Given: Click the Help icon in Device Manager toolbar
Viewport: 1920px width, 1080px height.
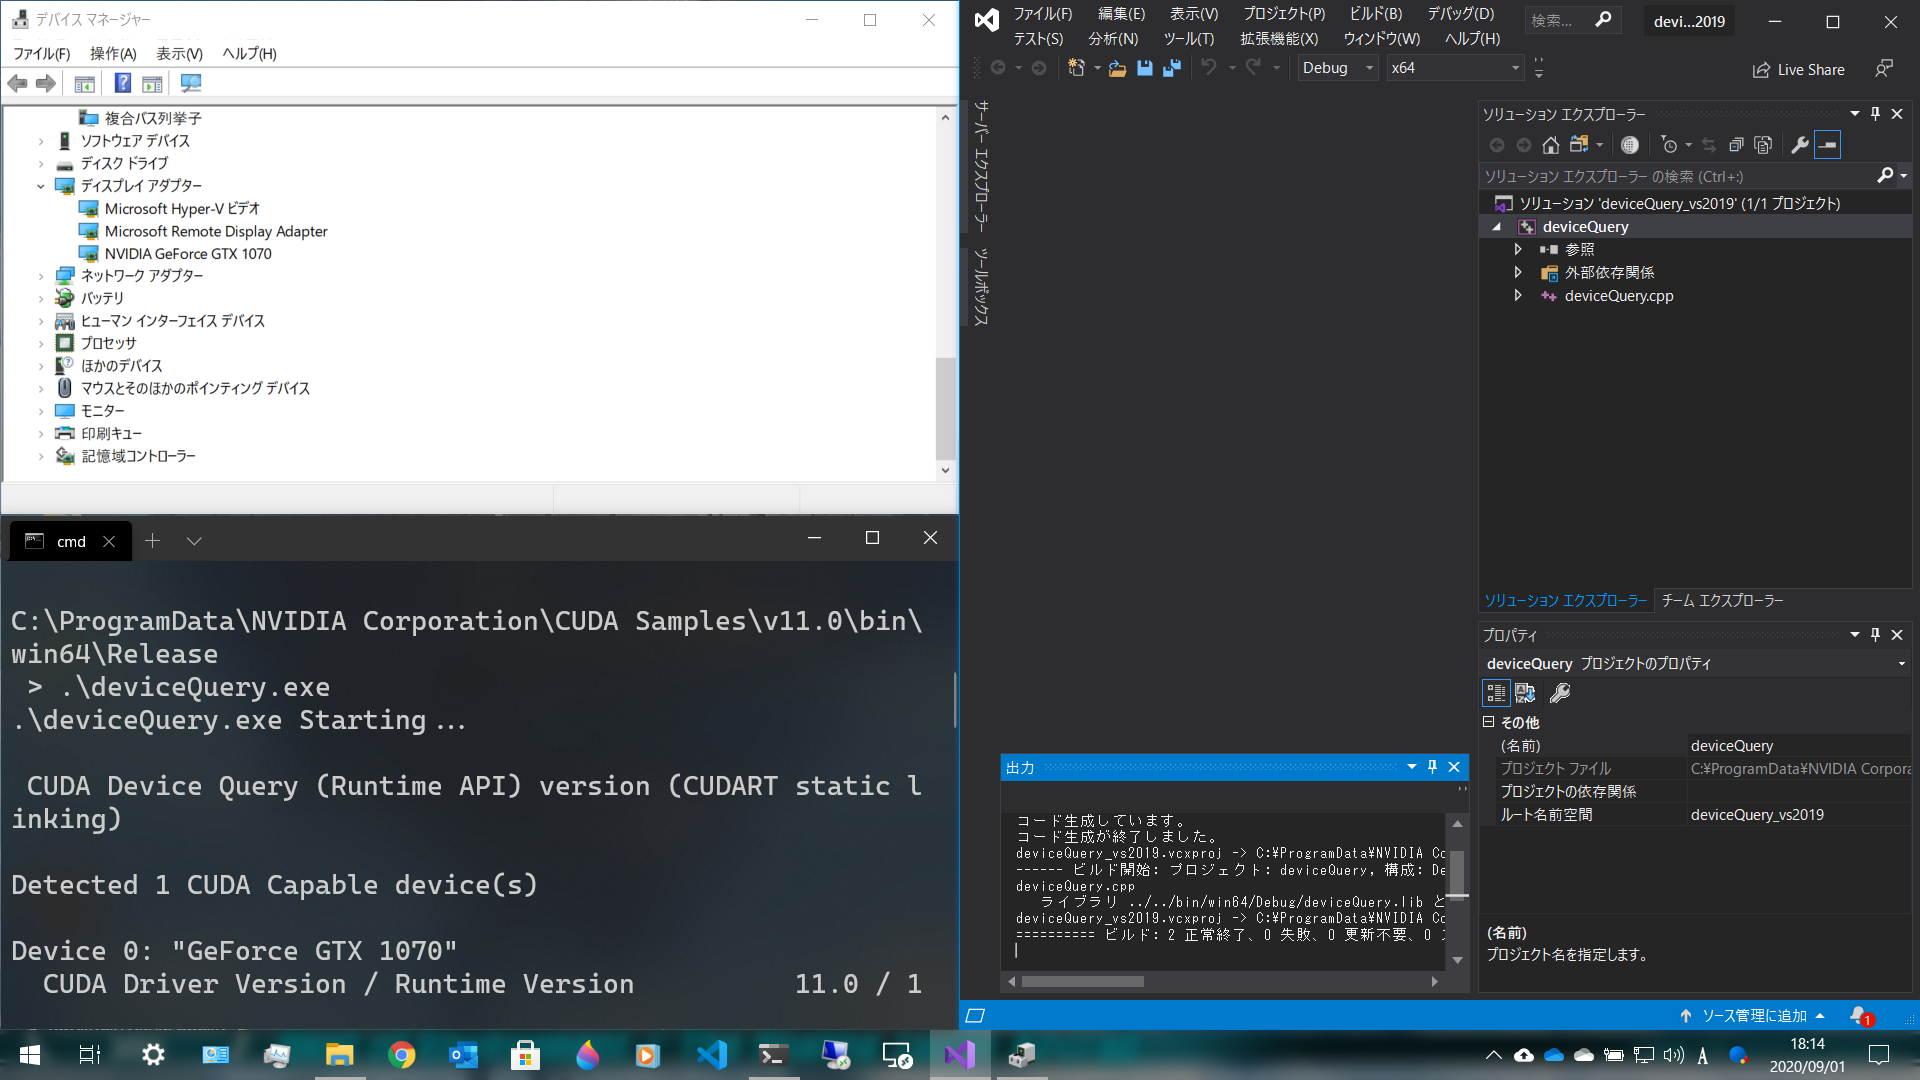Looking at the screenshot, I should 122,84.
